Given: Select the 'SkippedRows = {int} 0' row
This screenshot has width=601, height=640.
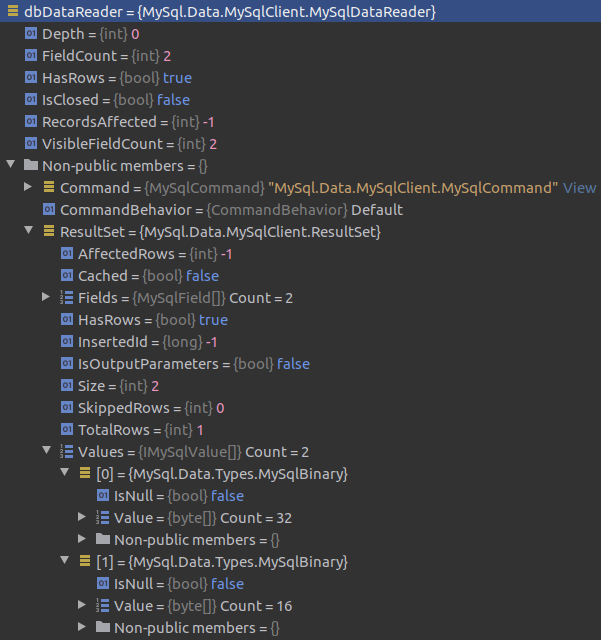Looking at the screenshot, I should 151,408.
